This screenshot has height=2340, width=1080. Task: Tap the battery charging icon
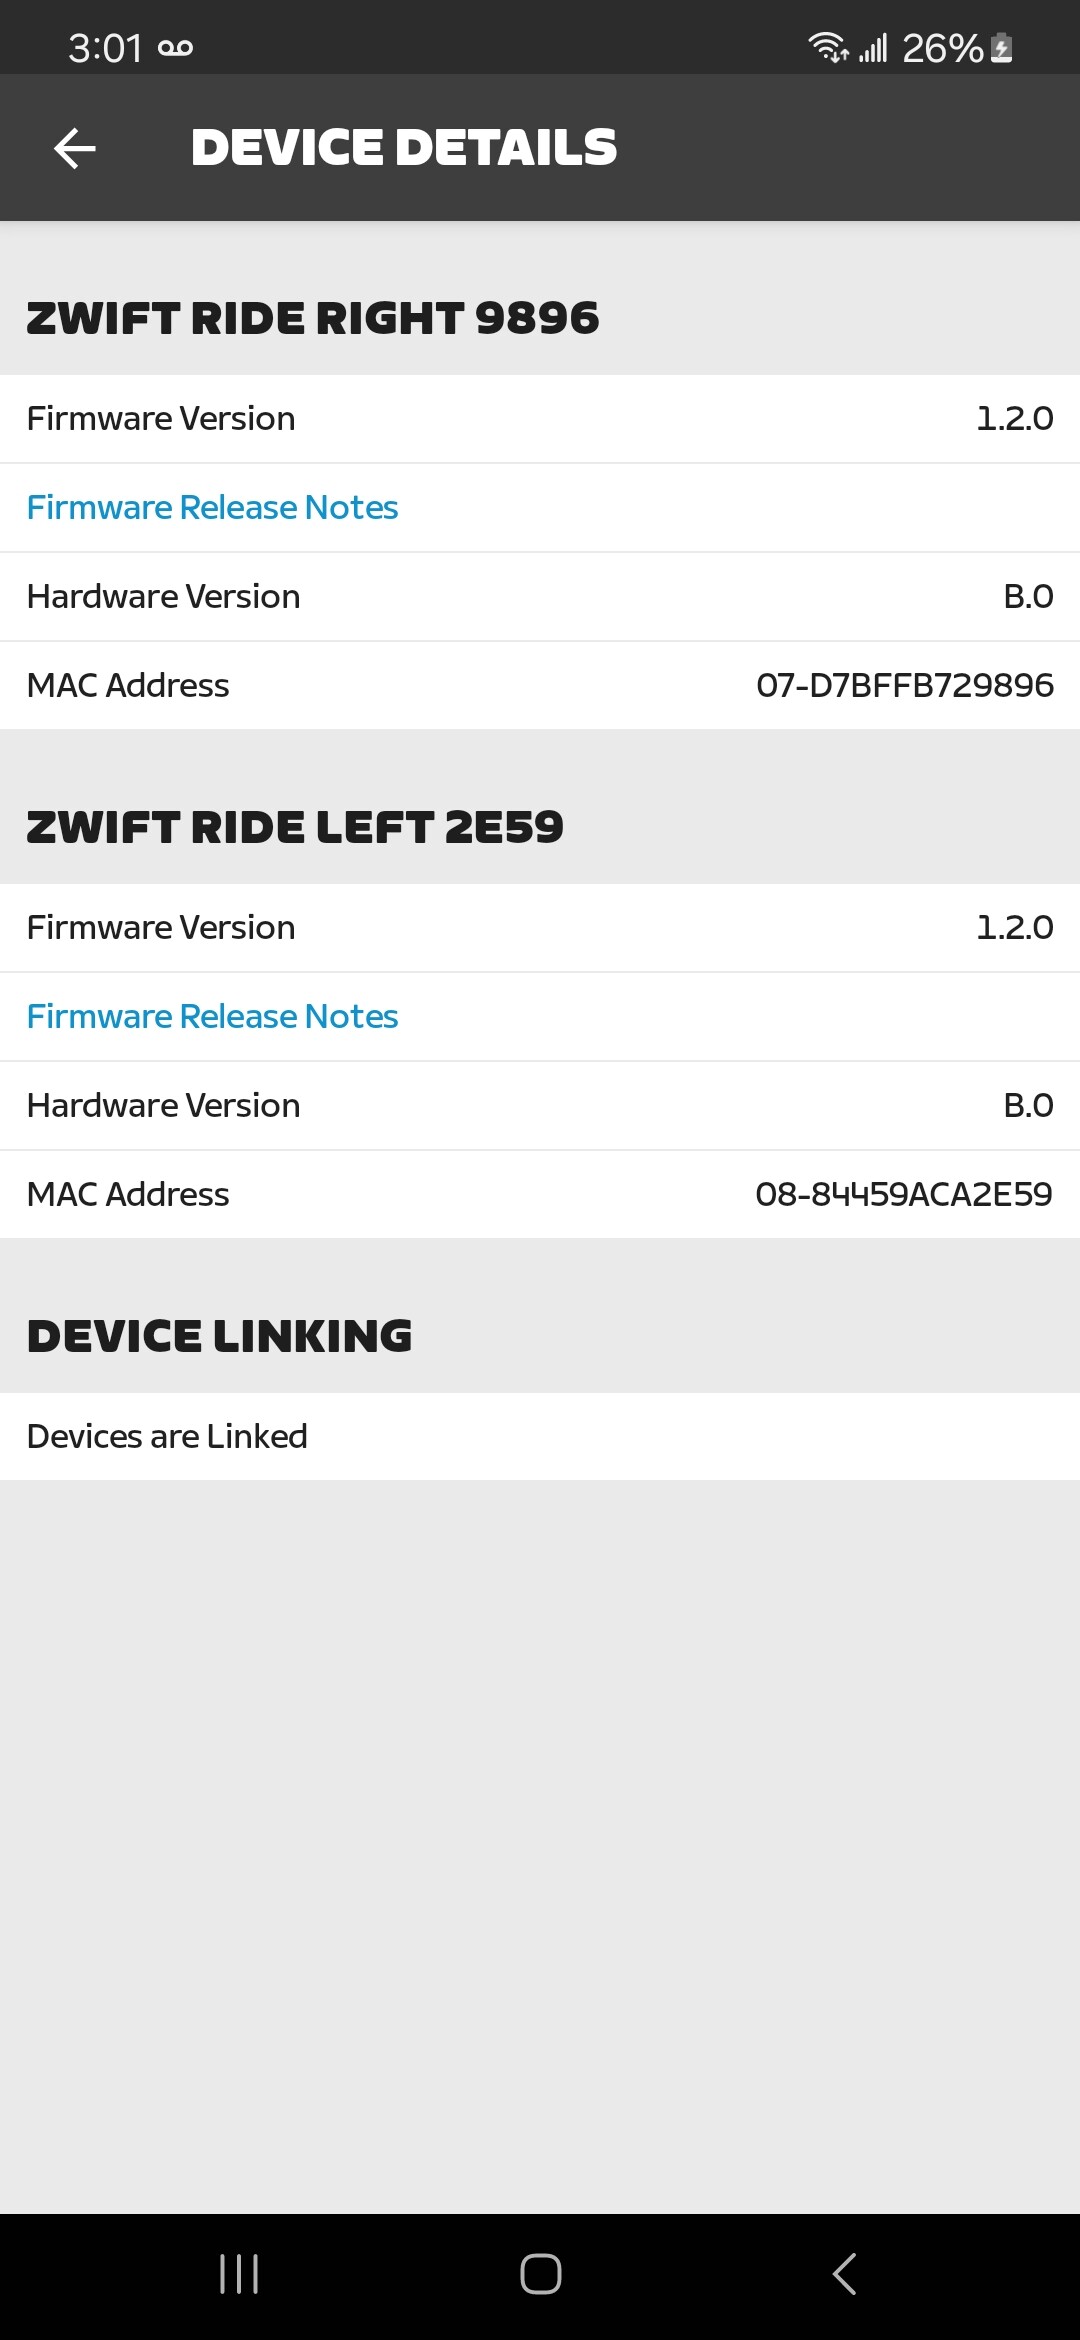(x=1001, y=47)
